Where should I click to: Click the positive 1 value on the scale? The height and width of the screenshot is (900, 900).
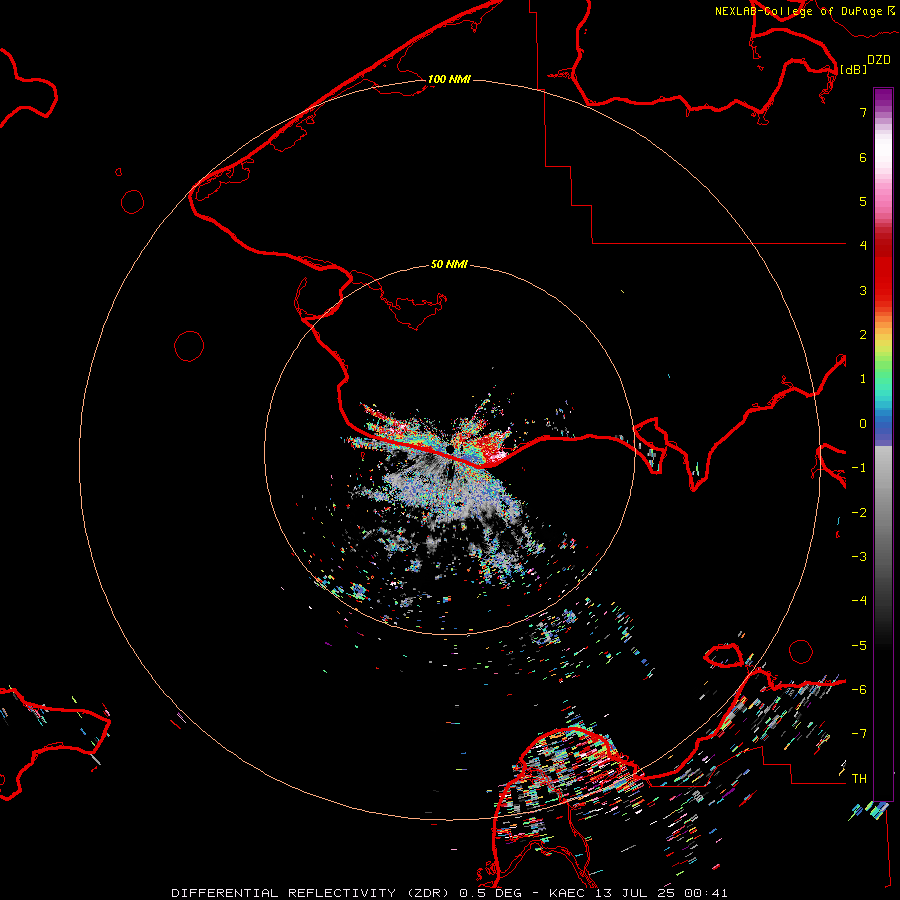863,379
